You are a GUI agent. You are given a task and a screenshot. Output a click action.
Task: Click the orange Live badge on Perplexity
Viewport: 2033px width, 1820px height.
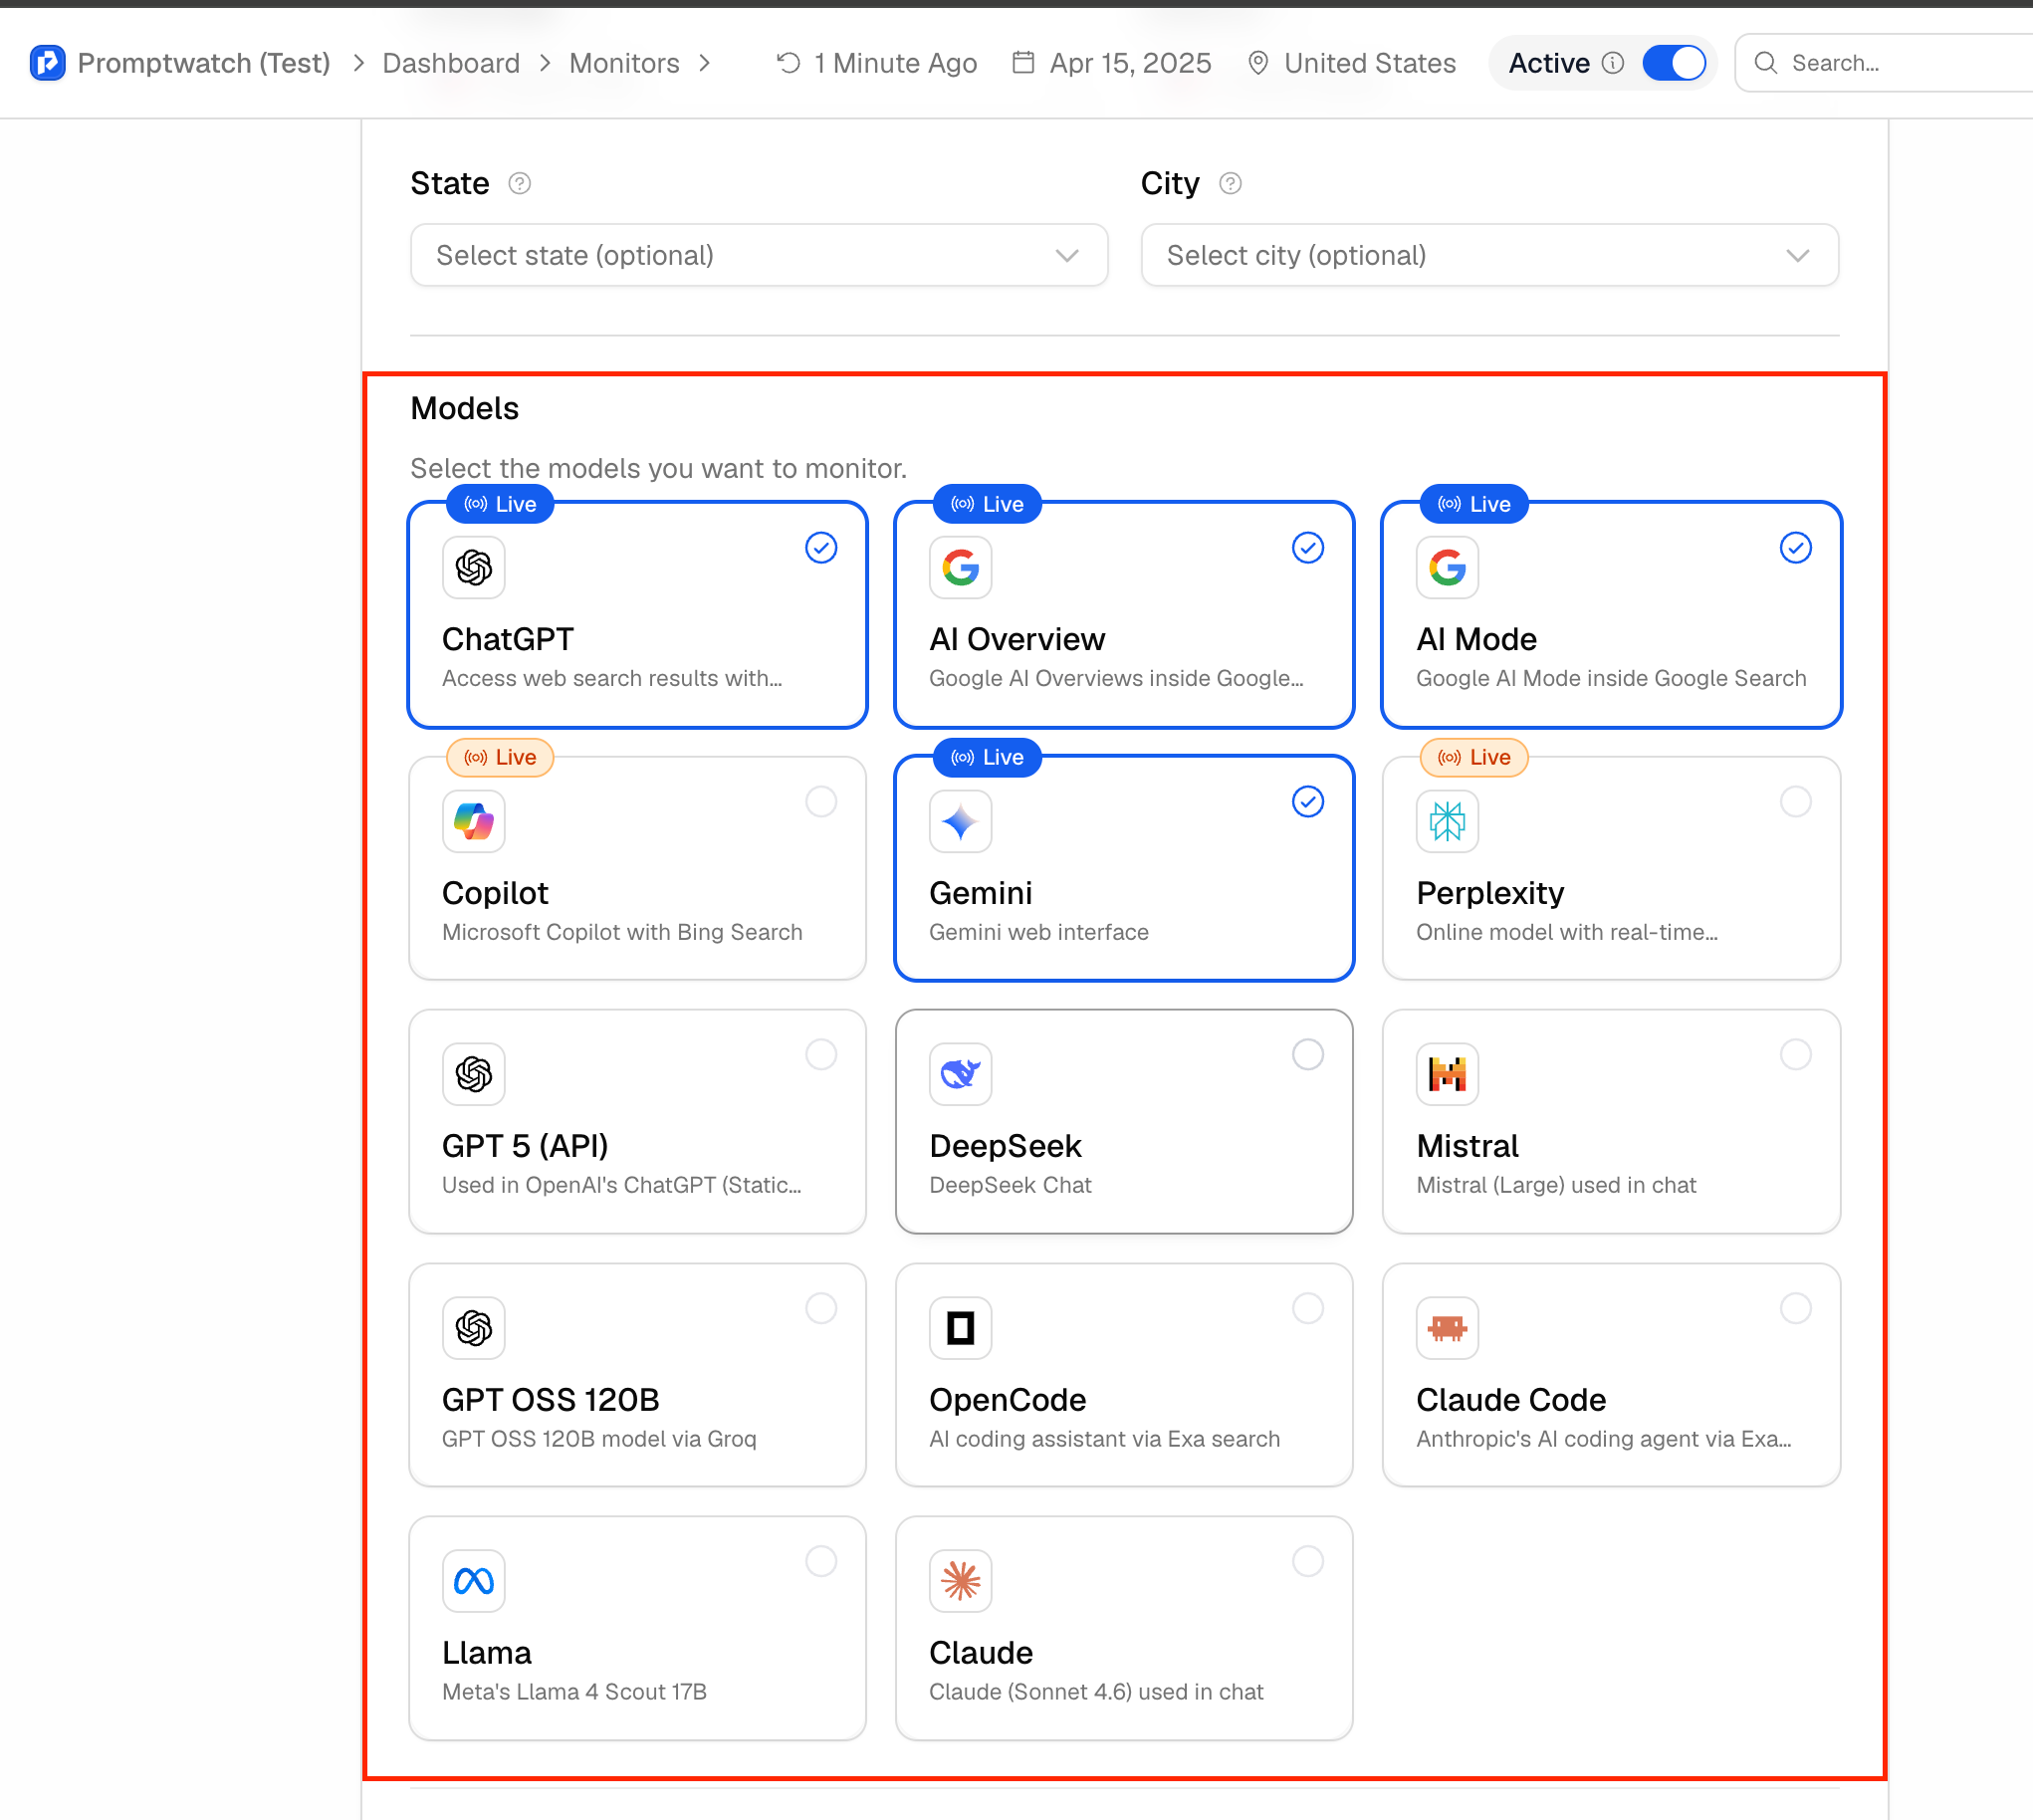(1475, 758)
